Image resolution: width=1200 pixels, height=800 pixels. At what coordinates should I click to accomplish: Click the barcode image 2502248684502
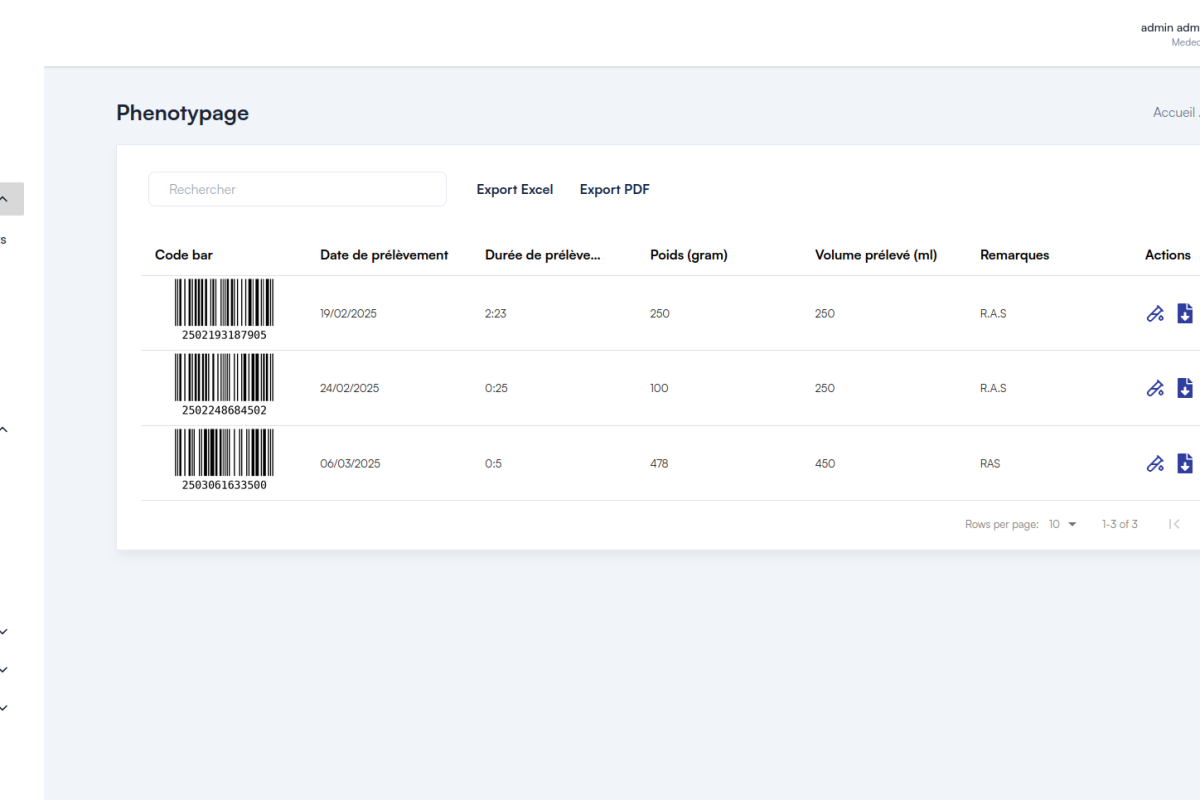coord(224,381)
